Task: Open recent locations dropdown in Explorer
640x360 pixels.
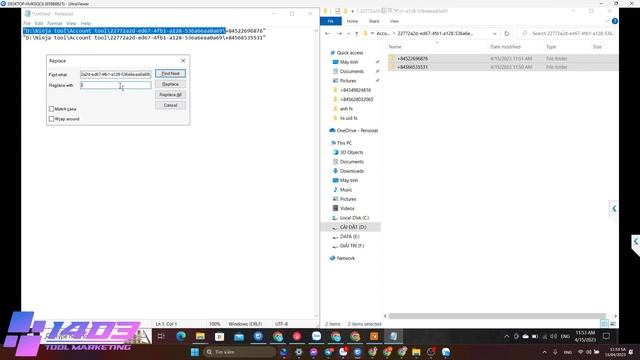Action: [x=349, y=33]
